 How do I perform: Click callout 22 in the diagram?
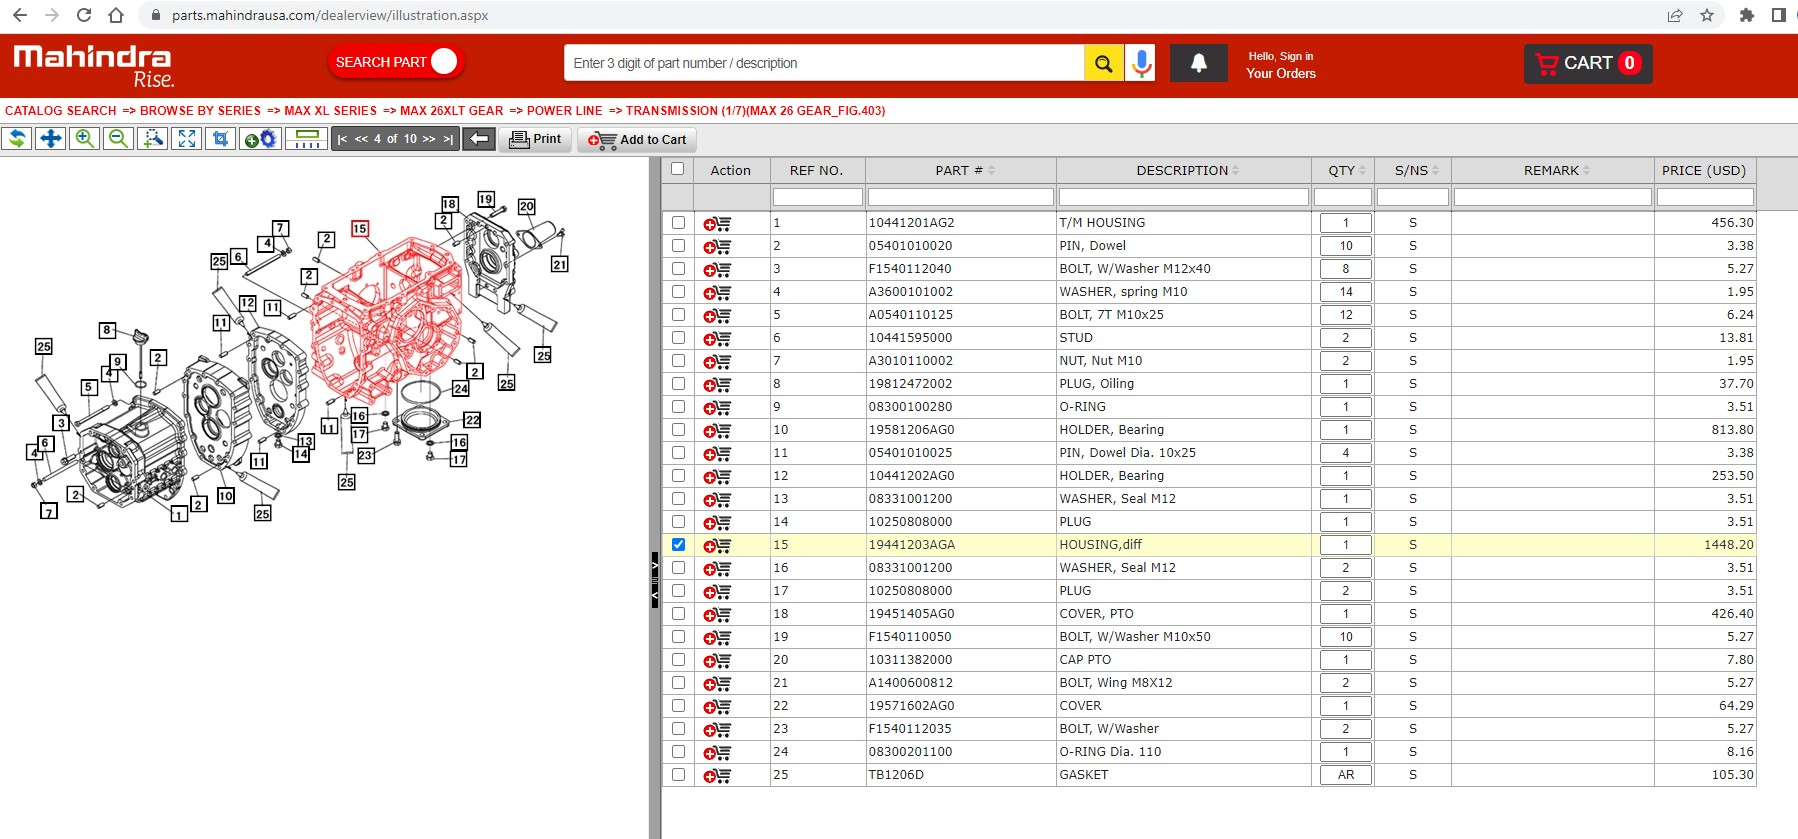click(x=472, y=420)
